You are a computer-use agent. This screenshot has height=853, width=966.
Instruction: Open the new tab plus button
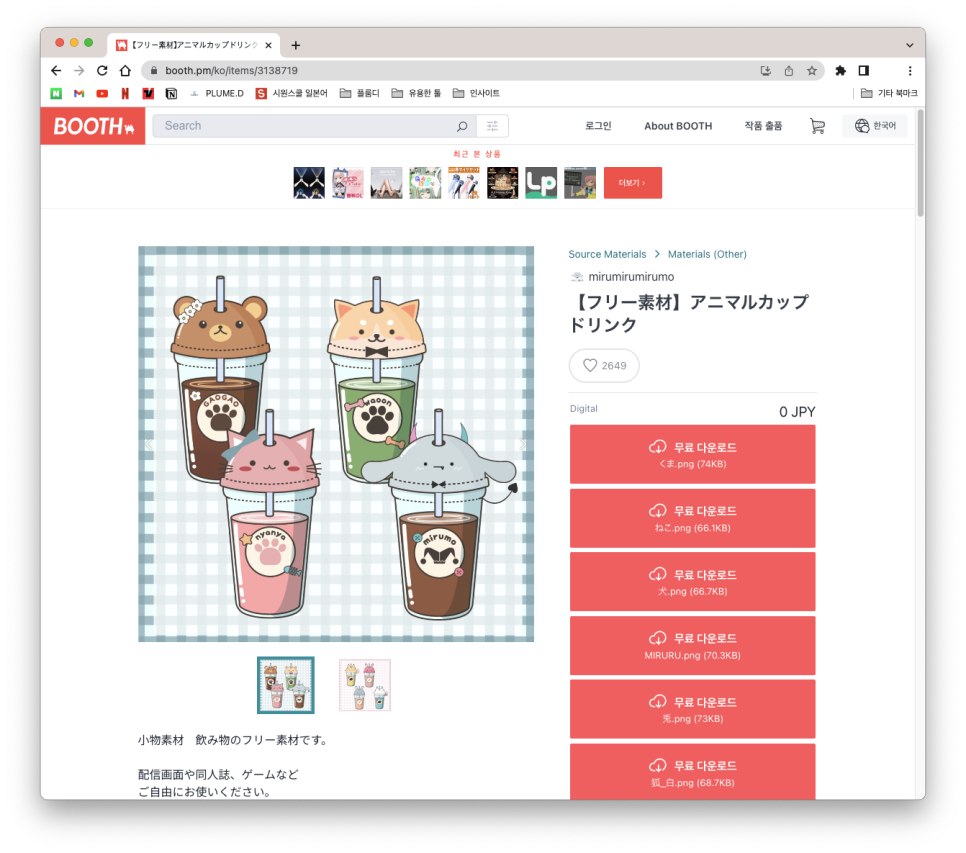[x=296, y=45]
